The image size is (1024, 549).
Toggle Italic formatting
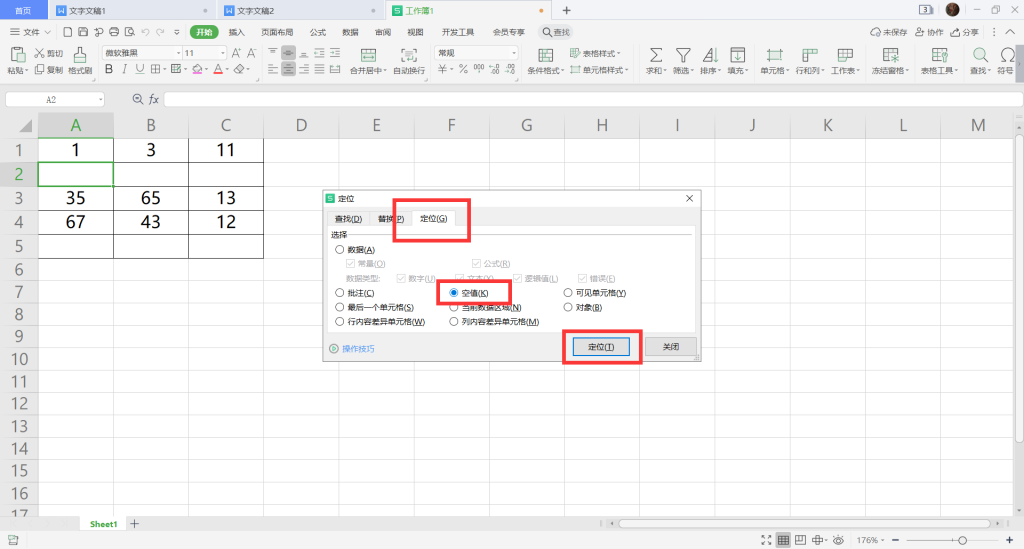(124, 69)
